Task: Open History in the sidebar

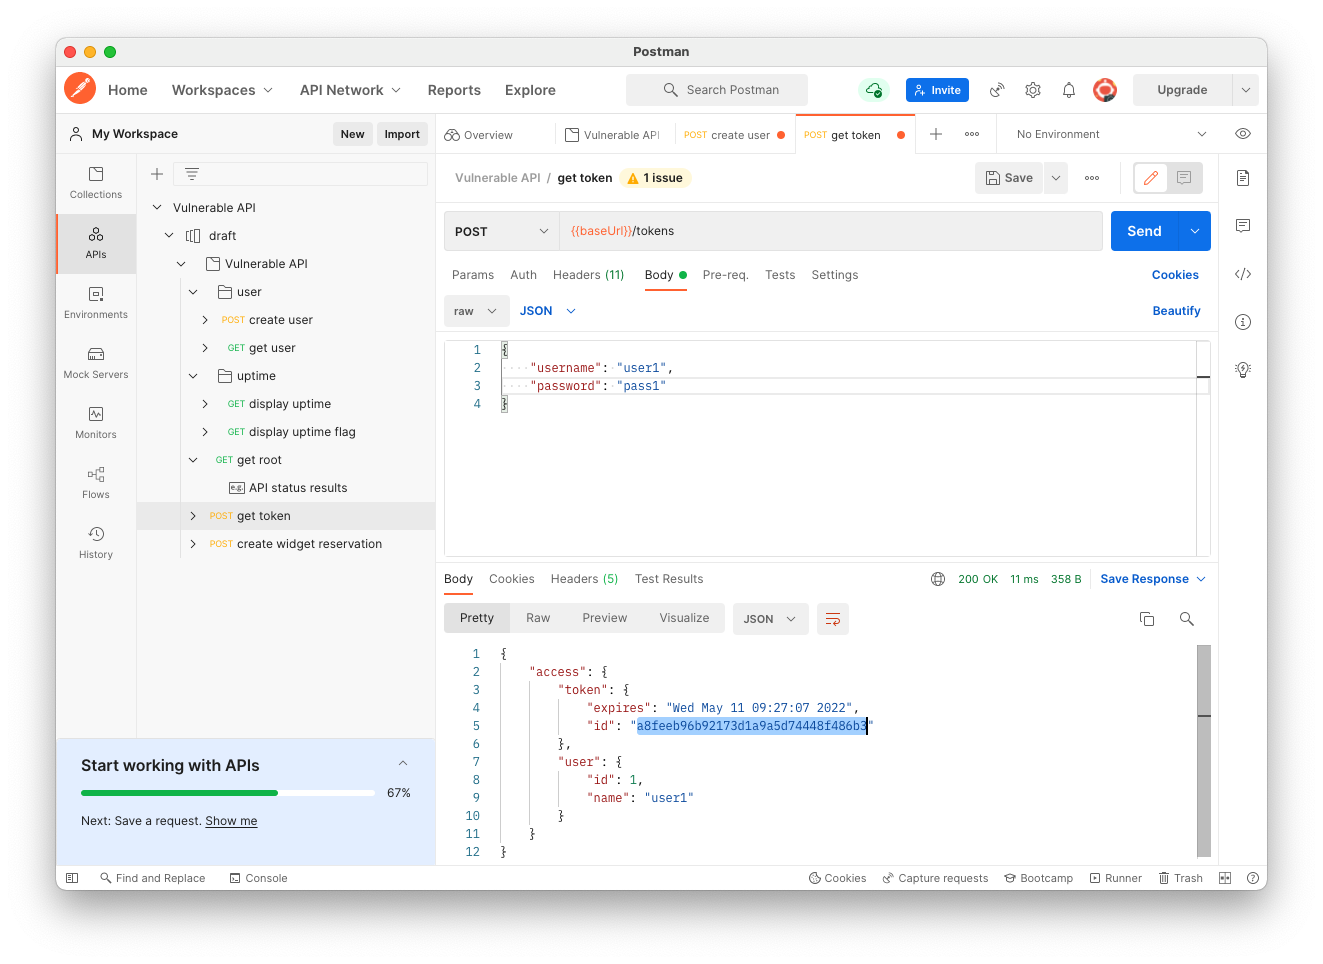Action: coord(96,543)
